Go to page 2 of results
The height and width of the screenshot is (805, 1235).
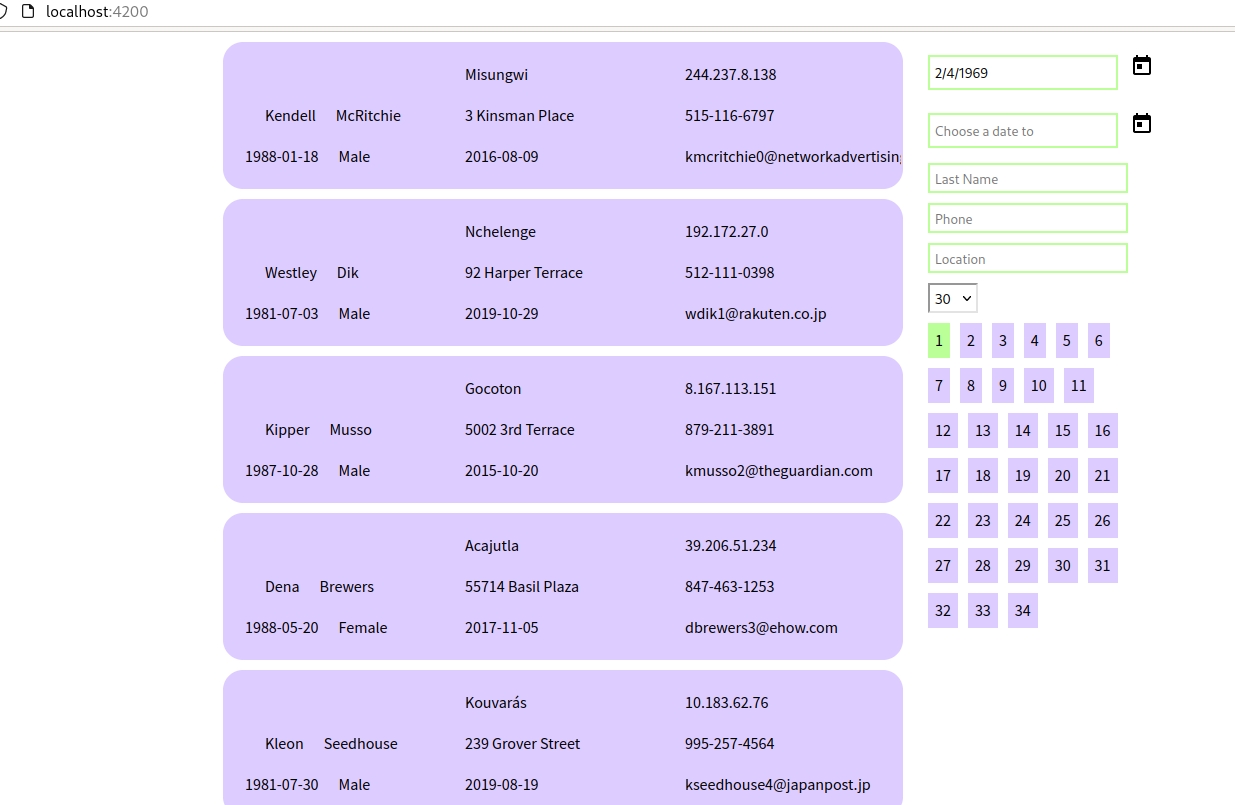tap(970, 341)
